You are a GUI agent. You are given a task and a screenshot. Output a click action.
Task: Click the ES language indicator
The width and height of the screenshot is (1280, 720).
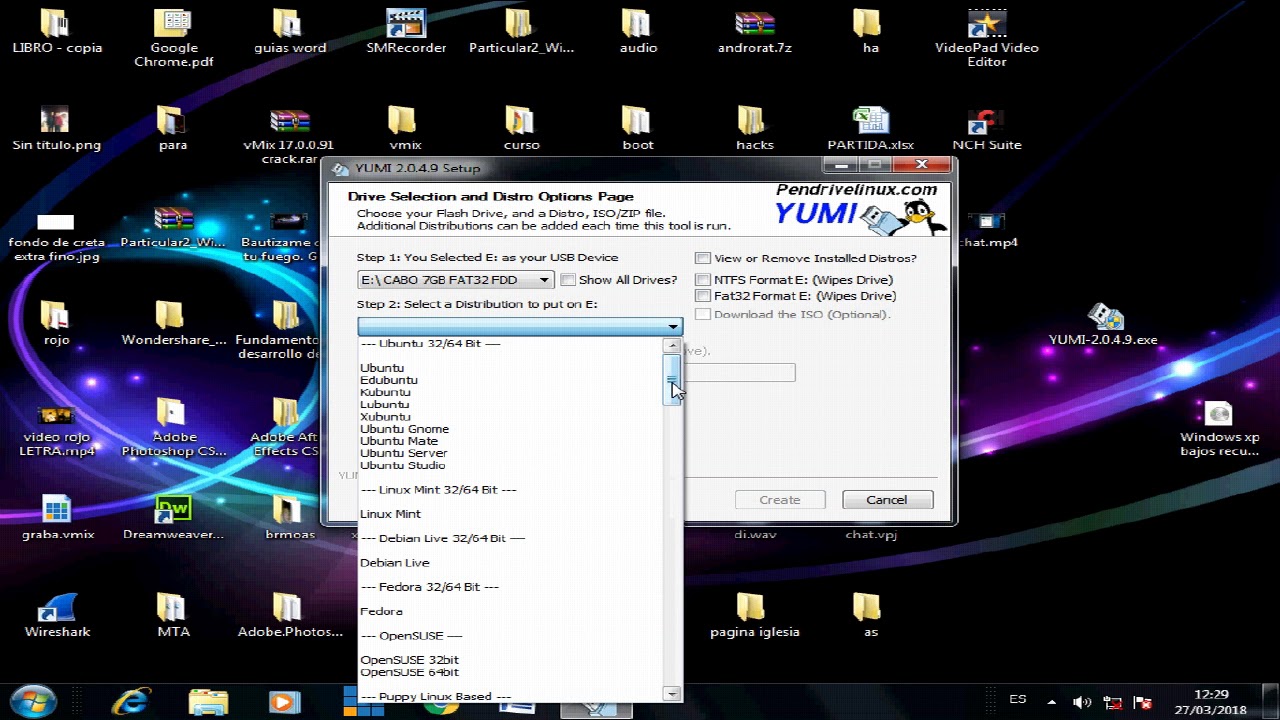[1018, 700]
